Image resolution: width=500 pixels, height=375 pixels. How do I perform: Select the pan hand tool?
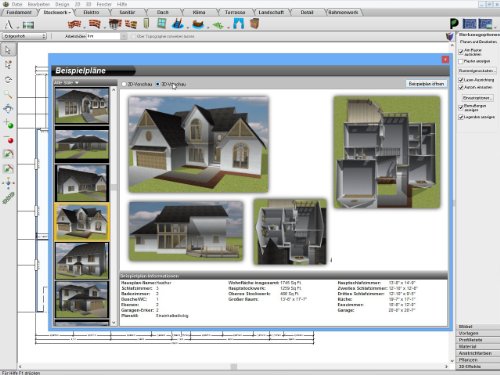8,109
